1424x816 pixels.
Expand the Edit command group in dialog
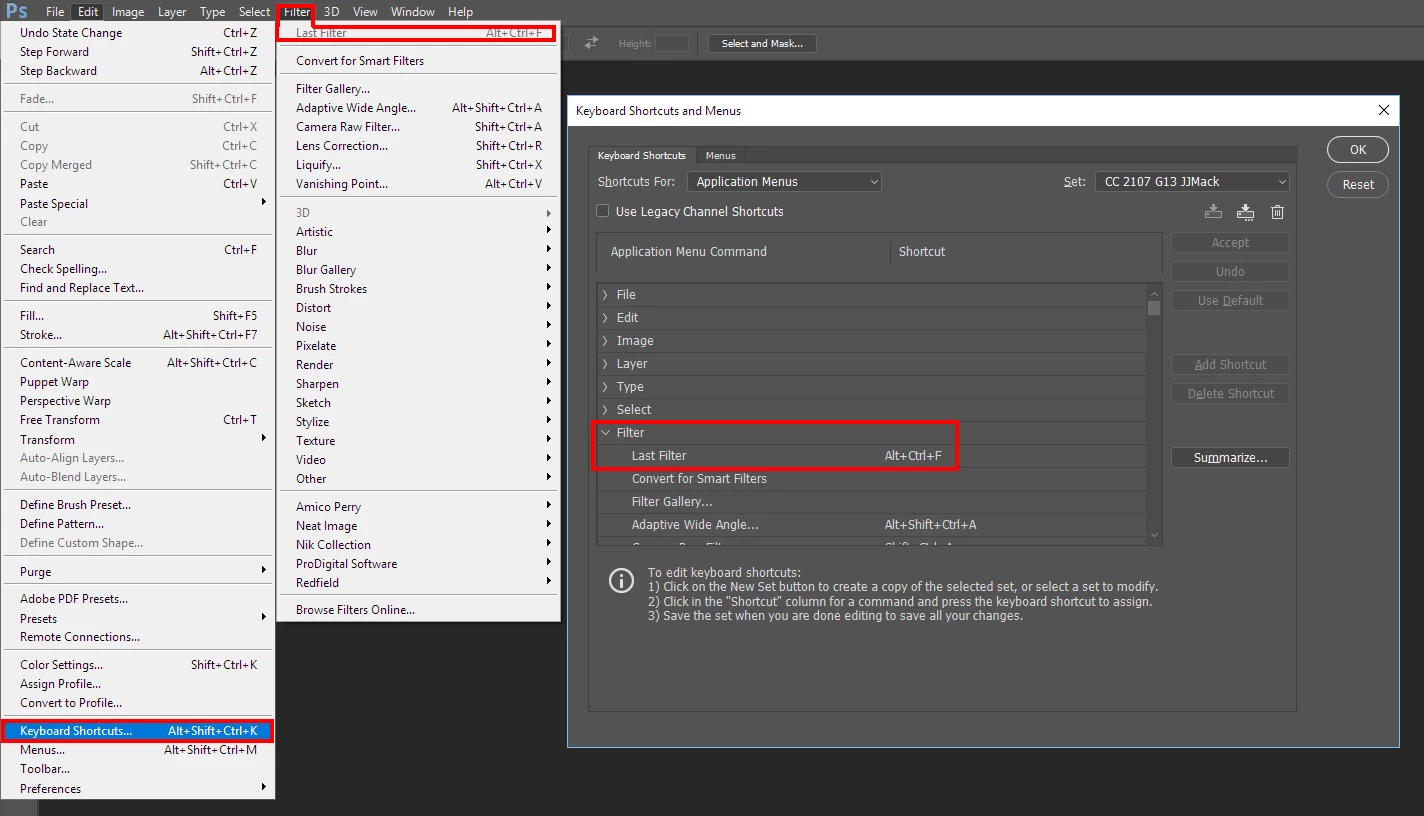point(604,318)
